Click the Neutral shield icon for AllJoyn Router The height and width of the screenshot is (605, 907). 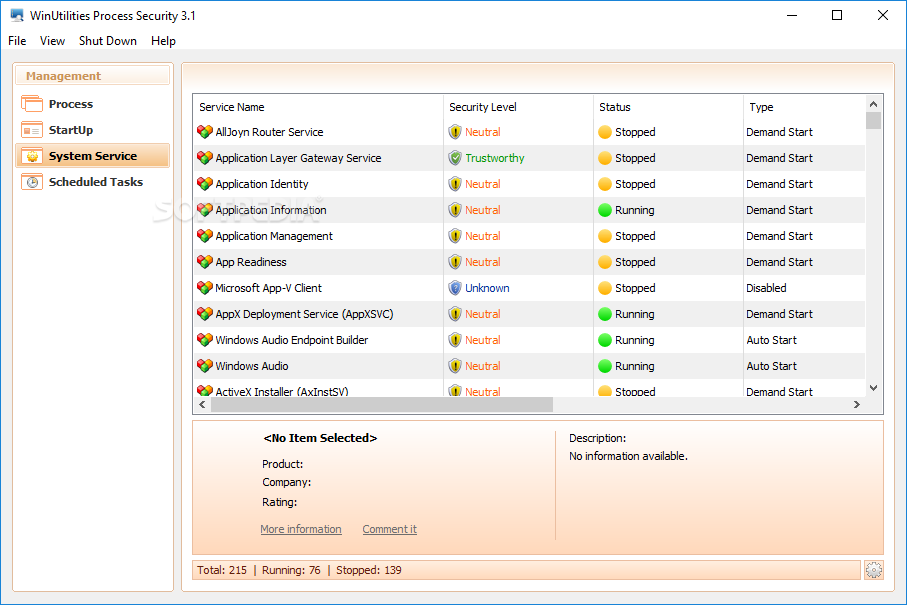pos(455,132)
